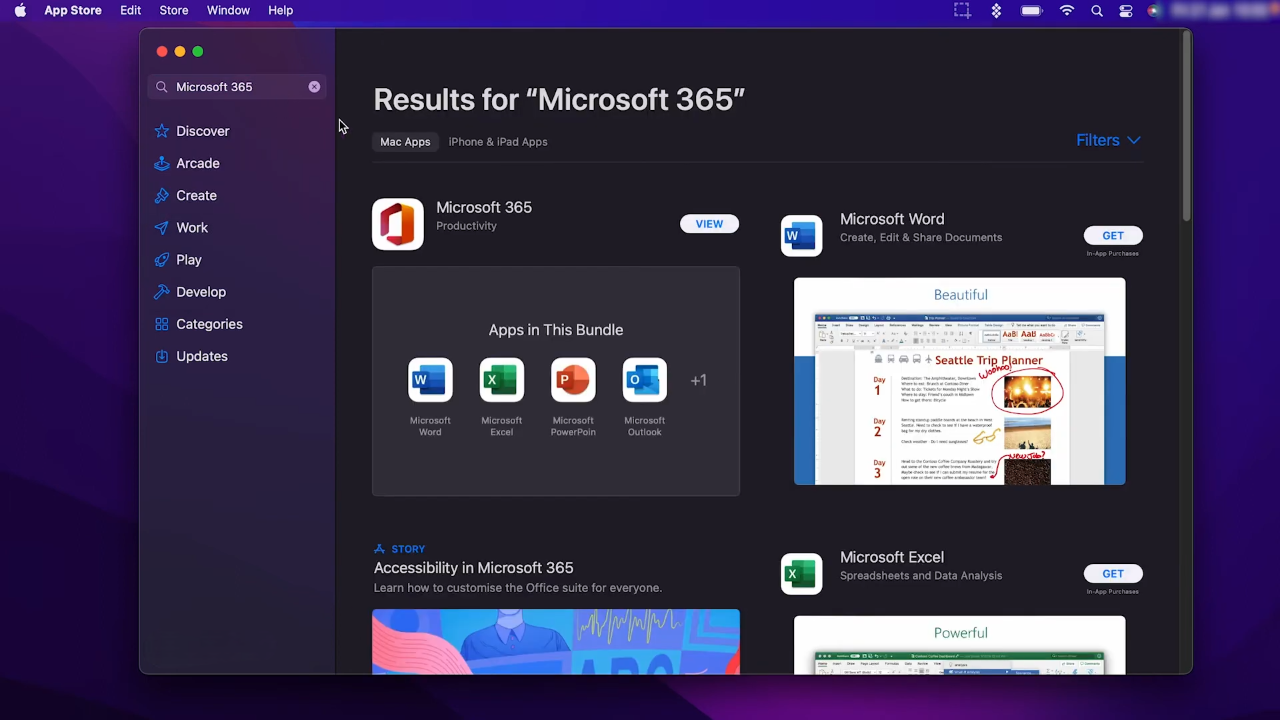This screenshot has width=1280, height=720.
Task: Open the Store menu in the menu bar
Action: 173,10
